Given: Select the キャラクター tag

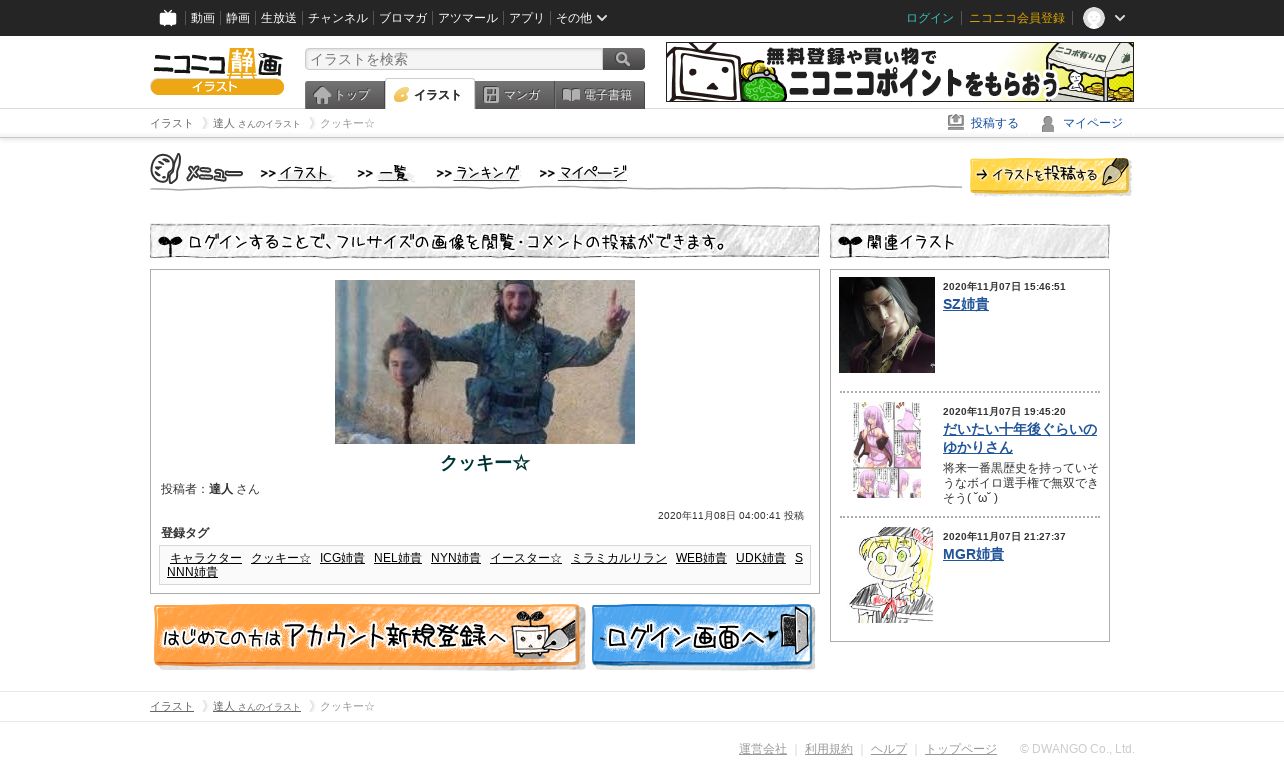Looking at the screenshot, I should tap(206, 558).
